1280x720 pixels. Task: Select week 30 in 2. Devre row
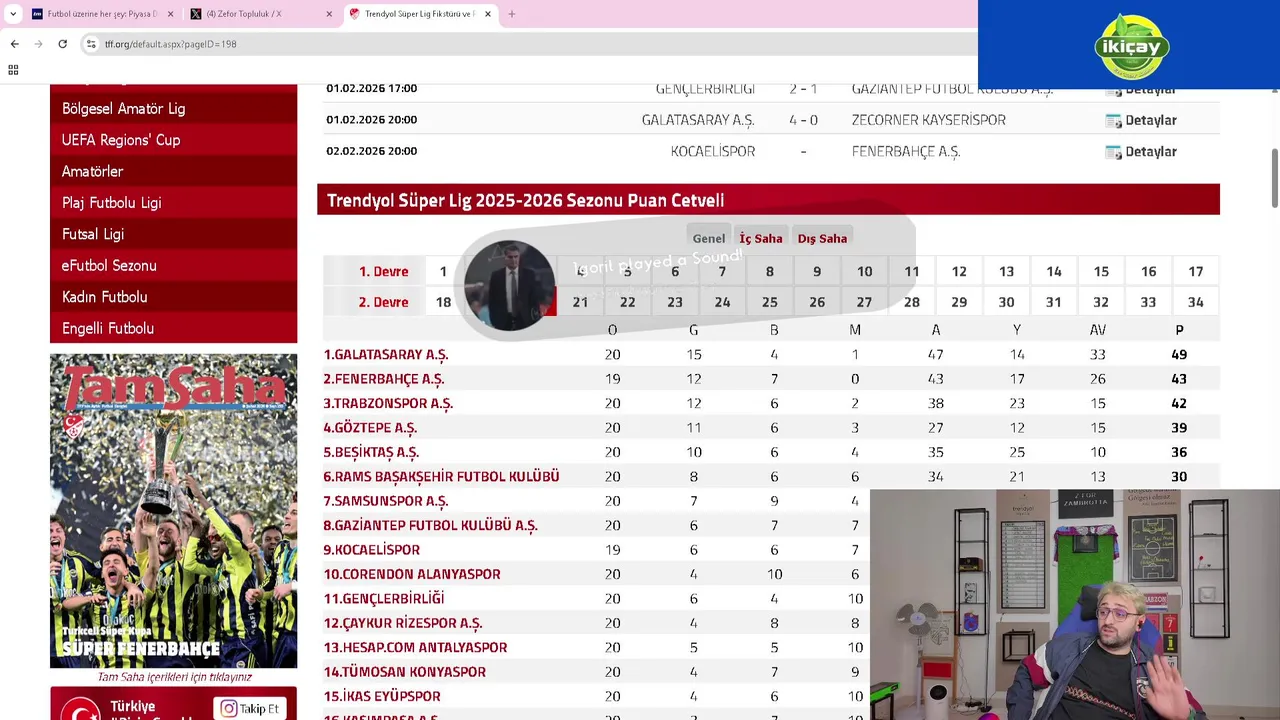1006,302
